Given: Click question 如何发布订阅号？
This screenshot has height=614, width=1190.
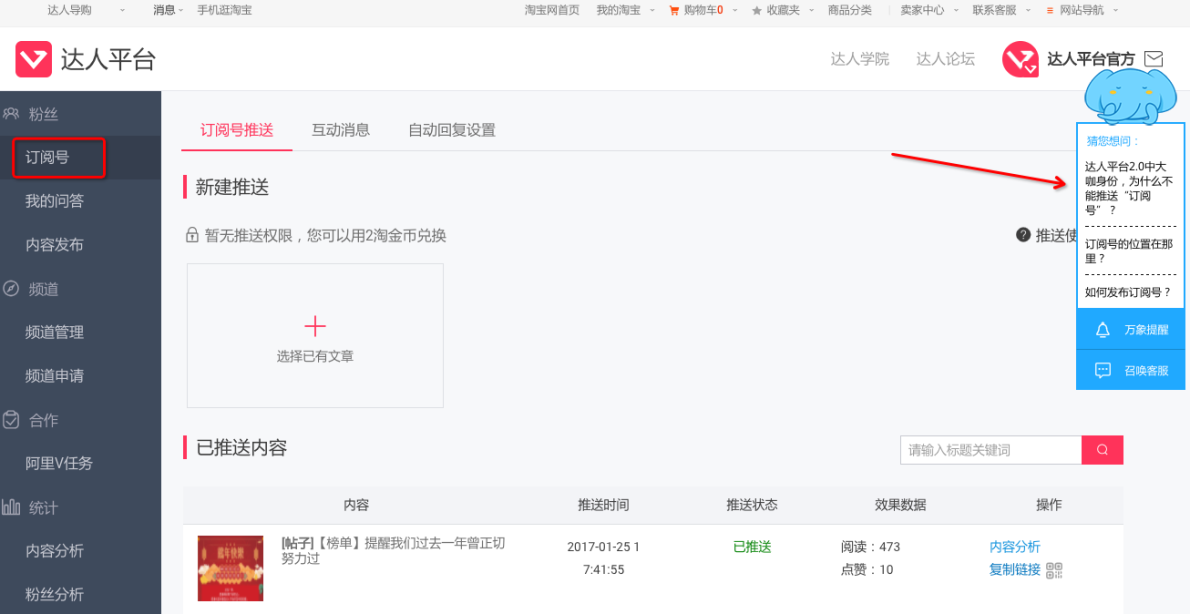Looking at the screenshot, I should coord(1128,291).
